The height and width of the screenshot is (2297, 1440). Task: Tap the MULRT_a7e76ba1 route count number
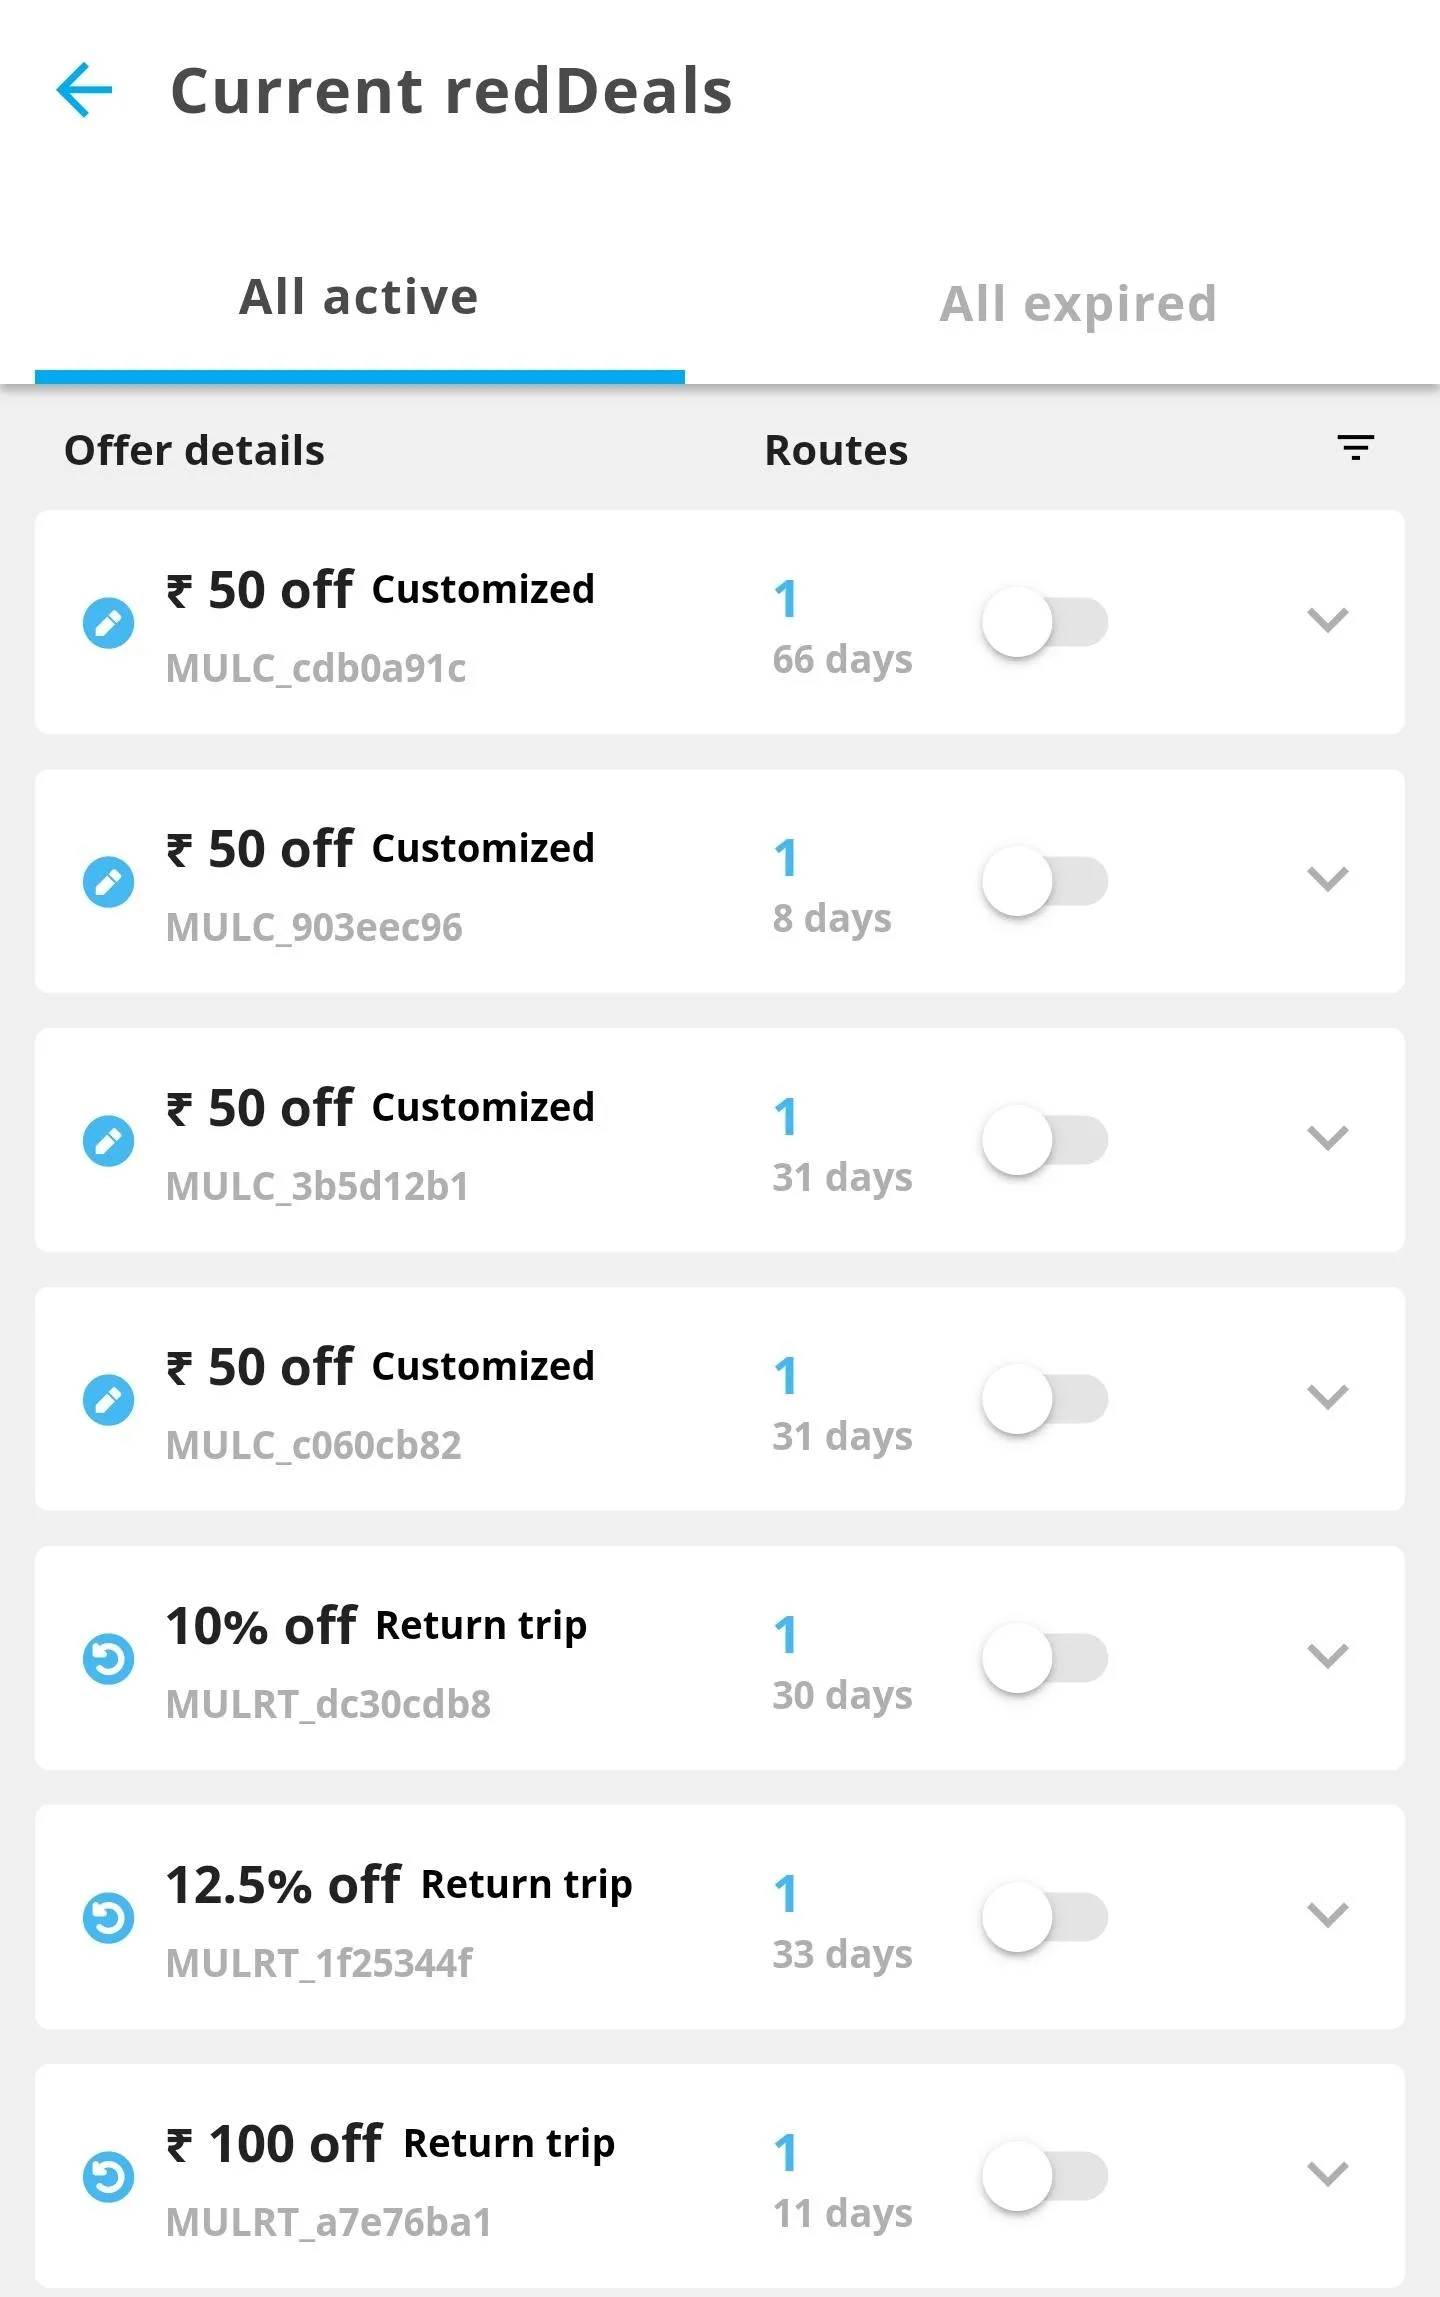coord(786,2153)
